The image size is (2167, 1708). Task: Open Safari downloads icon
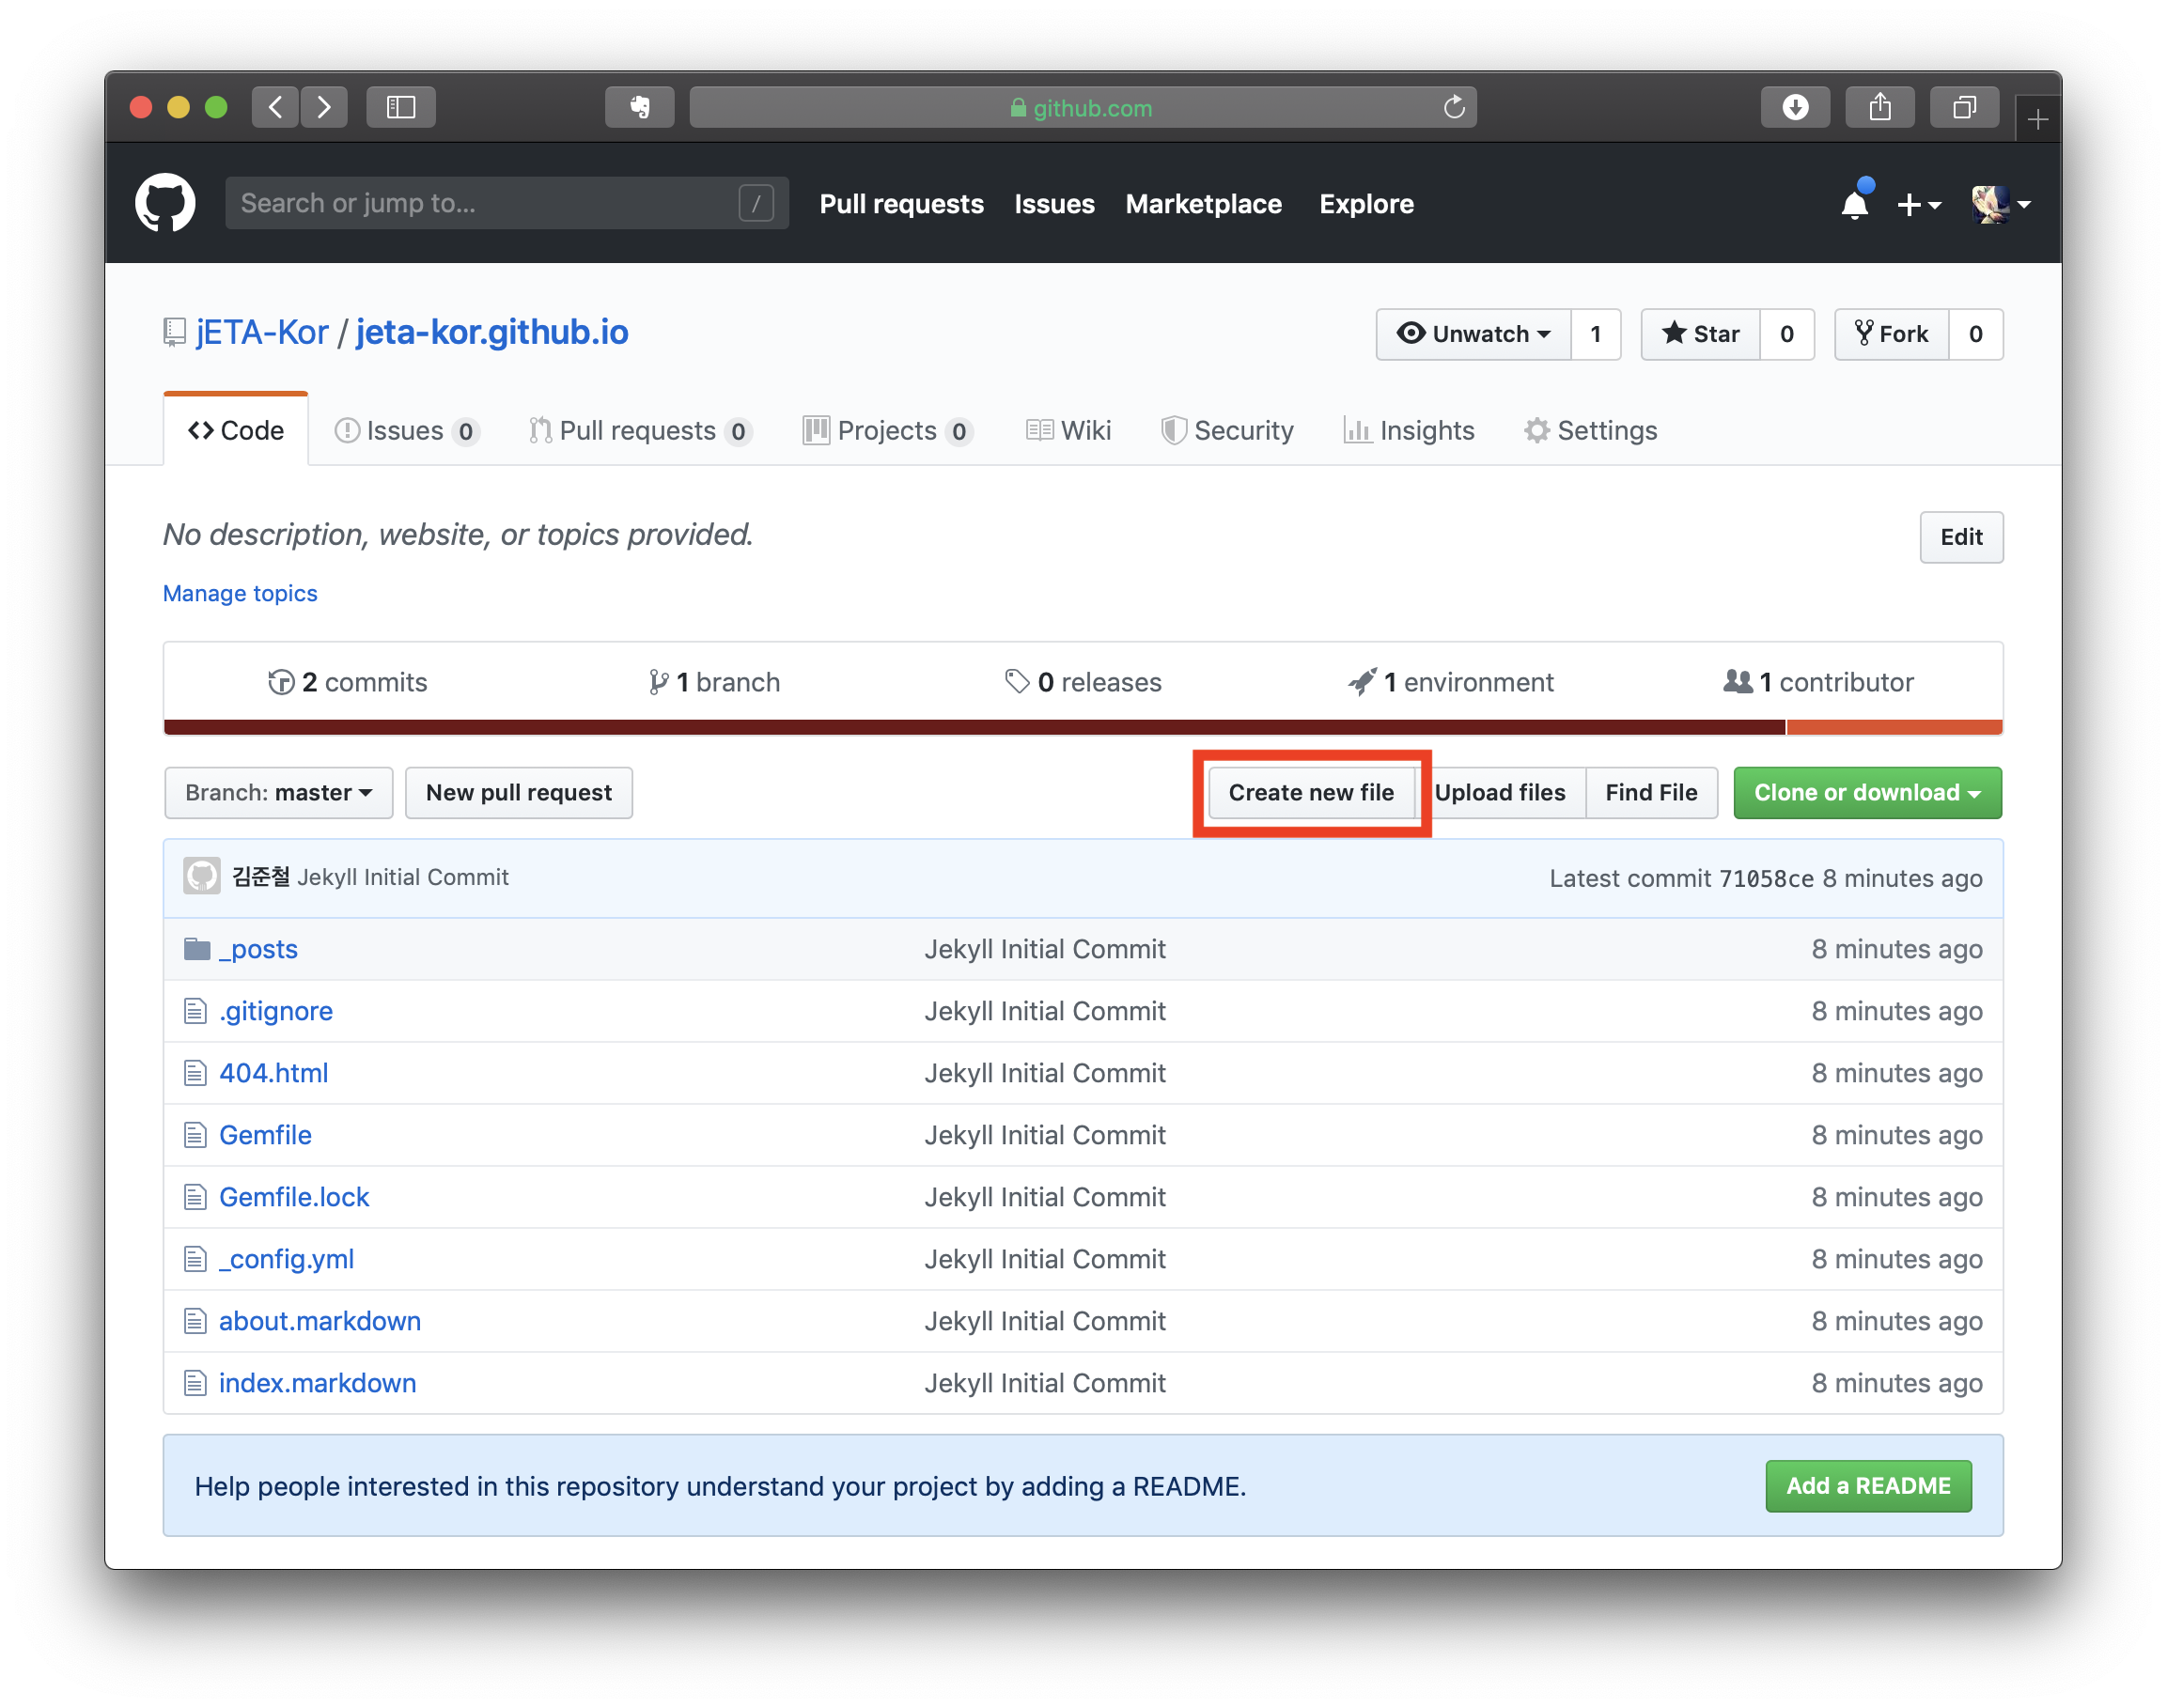(1795, 107)
